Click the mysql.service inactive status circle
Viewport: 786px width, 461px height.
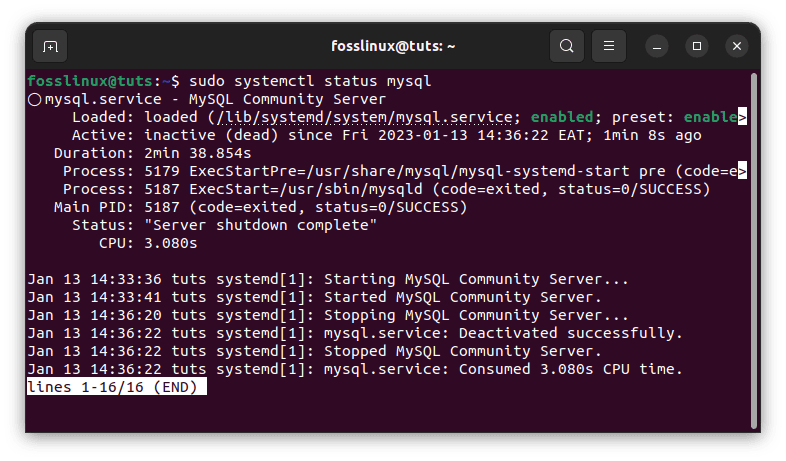(x=34, y=100)
